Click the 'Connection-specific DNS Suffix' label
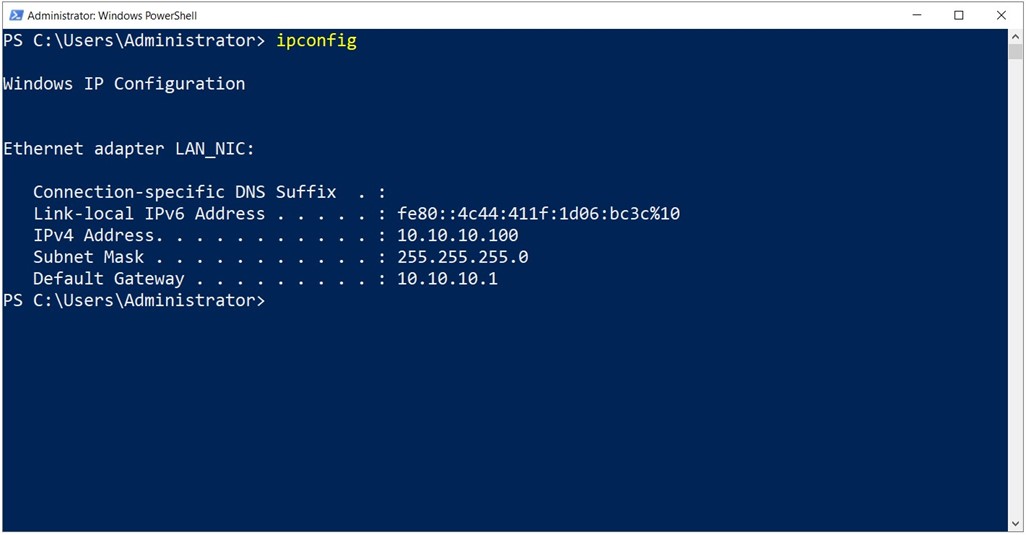The height and width of the screenshot is (535, 1026). click(185, 192)
